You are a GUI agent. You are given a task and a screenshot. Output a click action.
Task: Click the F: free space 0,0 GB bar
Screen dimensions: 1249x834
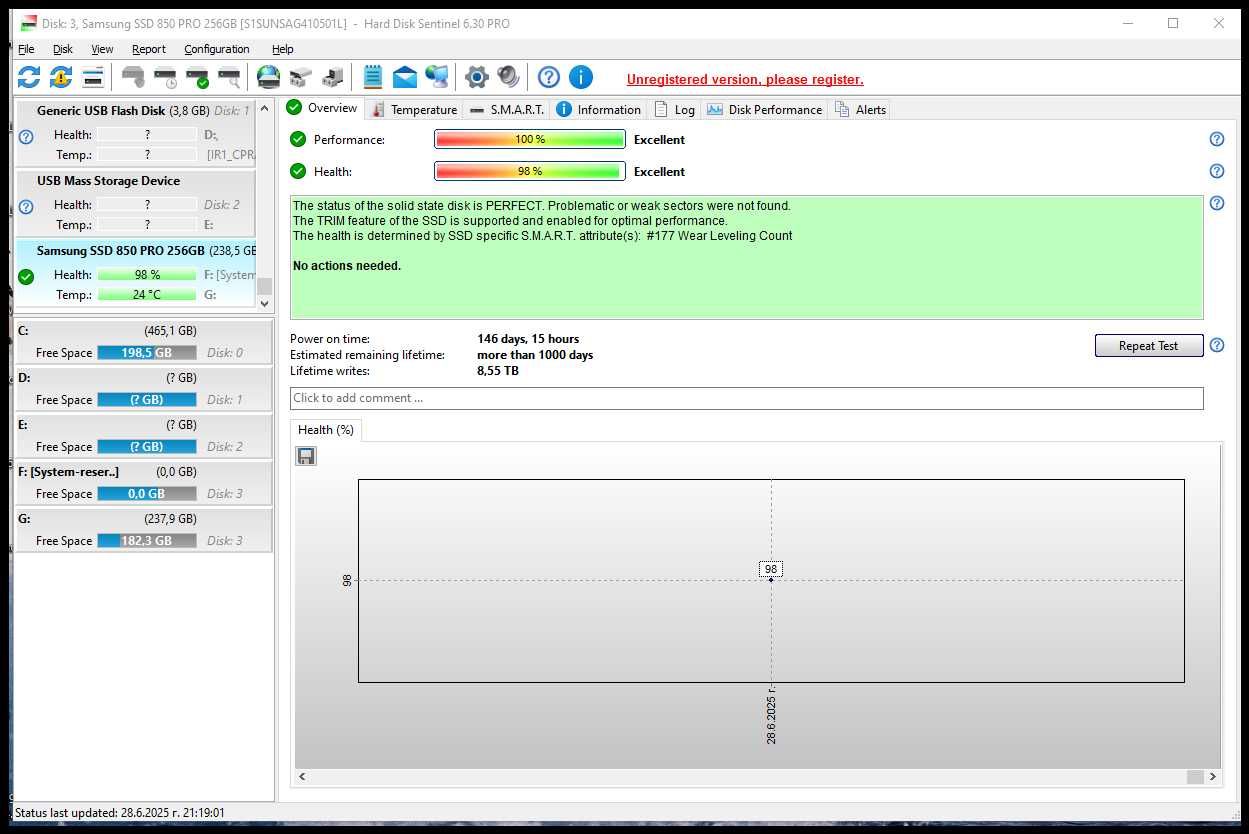point(147,494)
